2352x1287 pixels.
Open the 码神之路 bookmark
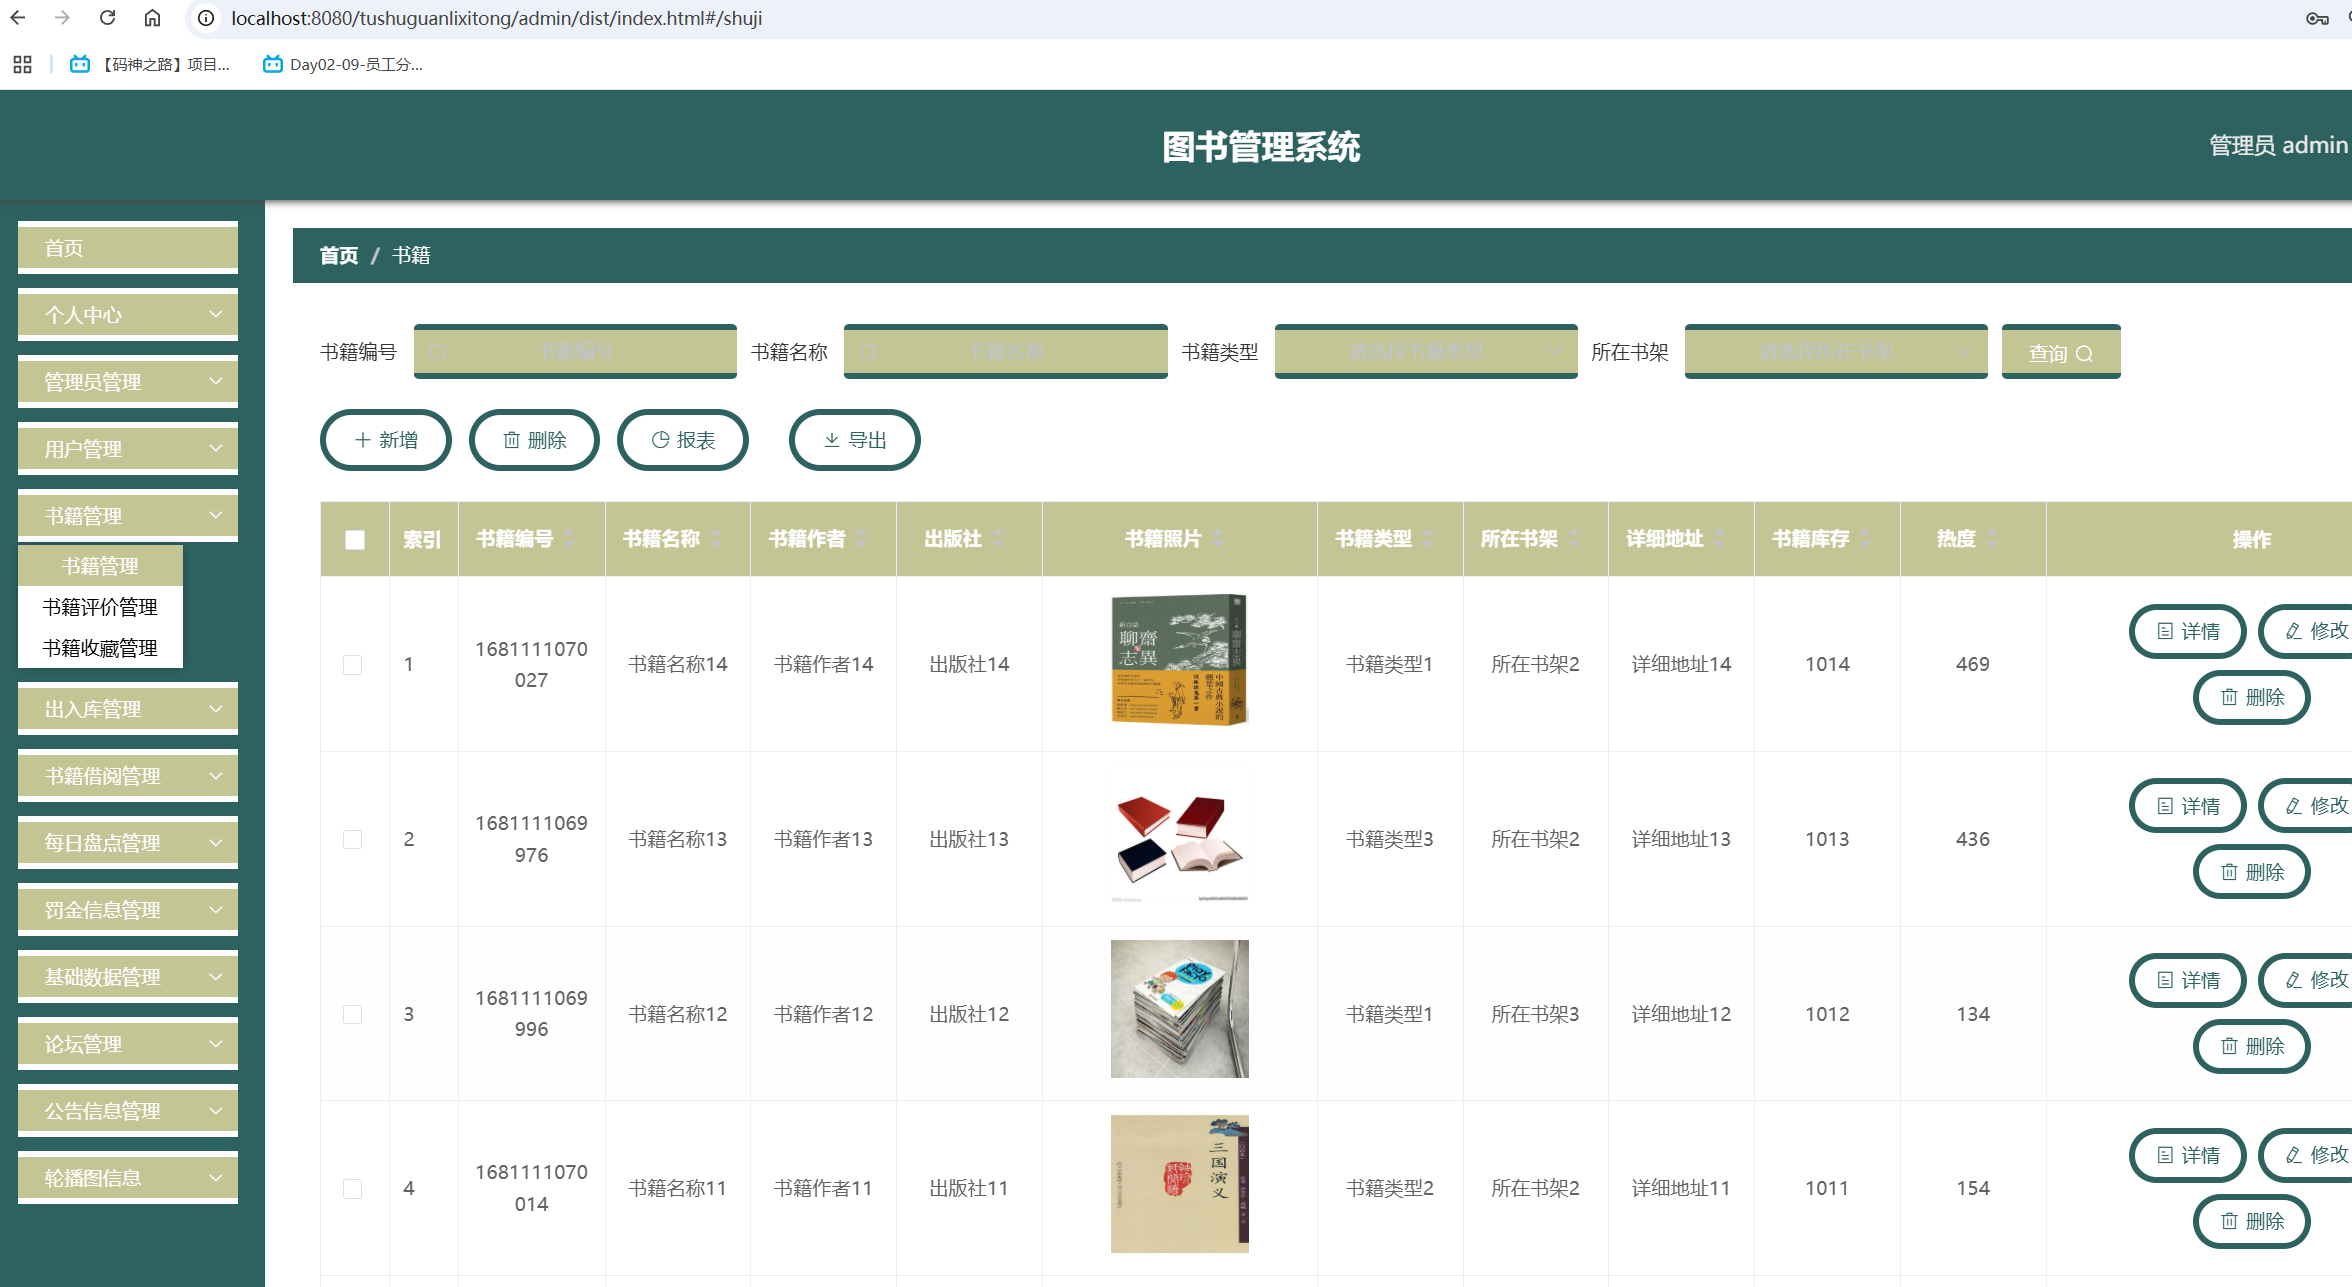tap(150, 64)
